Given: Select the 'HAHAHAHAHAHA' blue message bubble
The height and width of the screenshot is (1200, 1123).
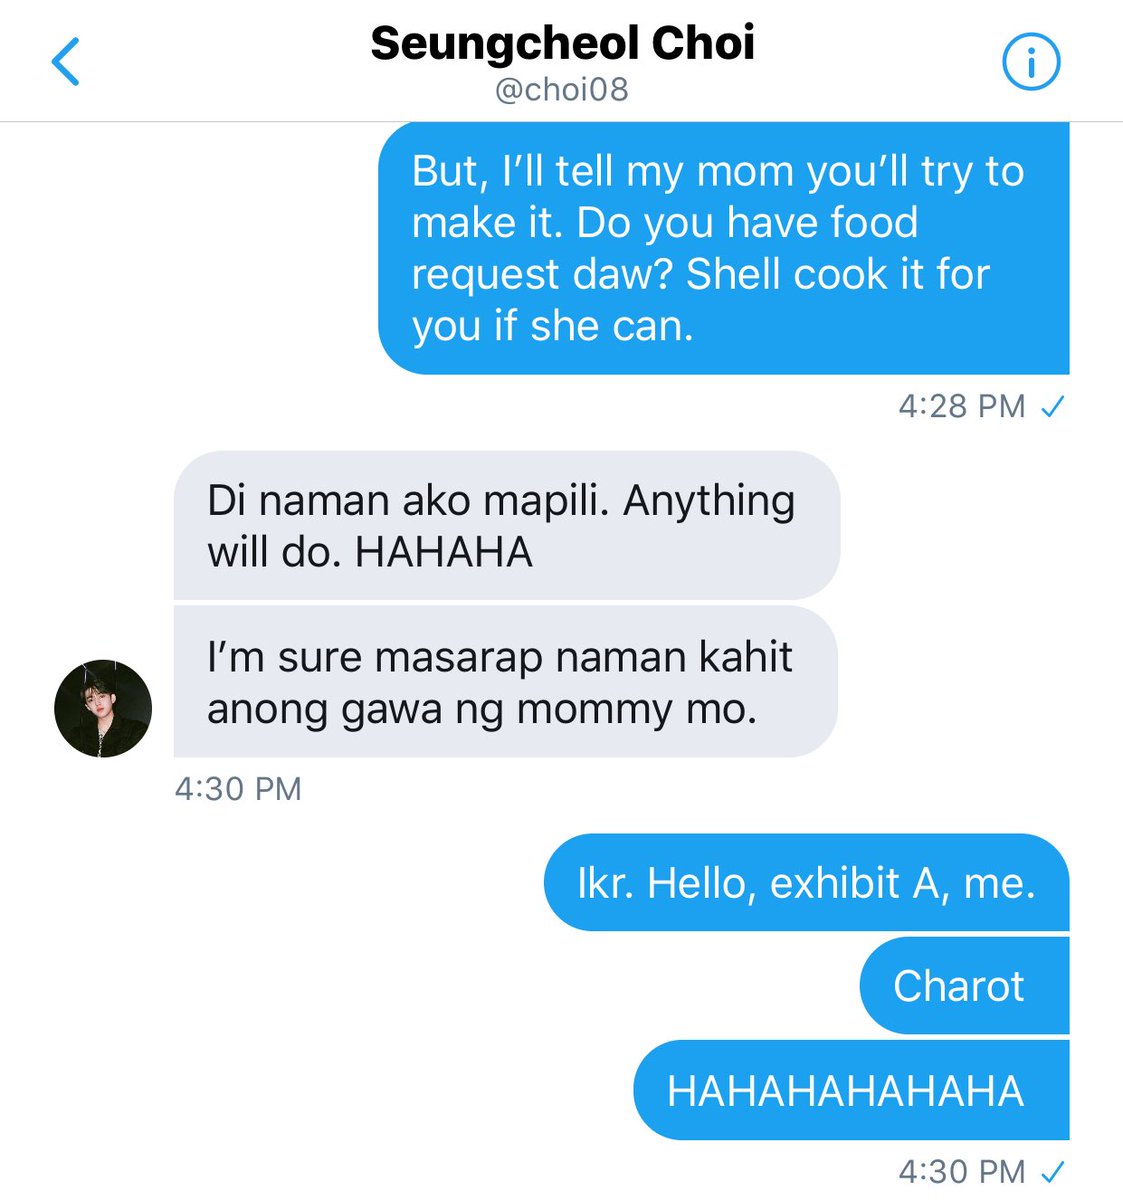Looking at the screenshot, I should (x=852, y=1090).
